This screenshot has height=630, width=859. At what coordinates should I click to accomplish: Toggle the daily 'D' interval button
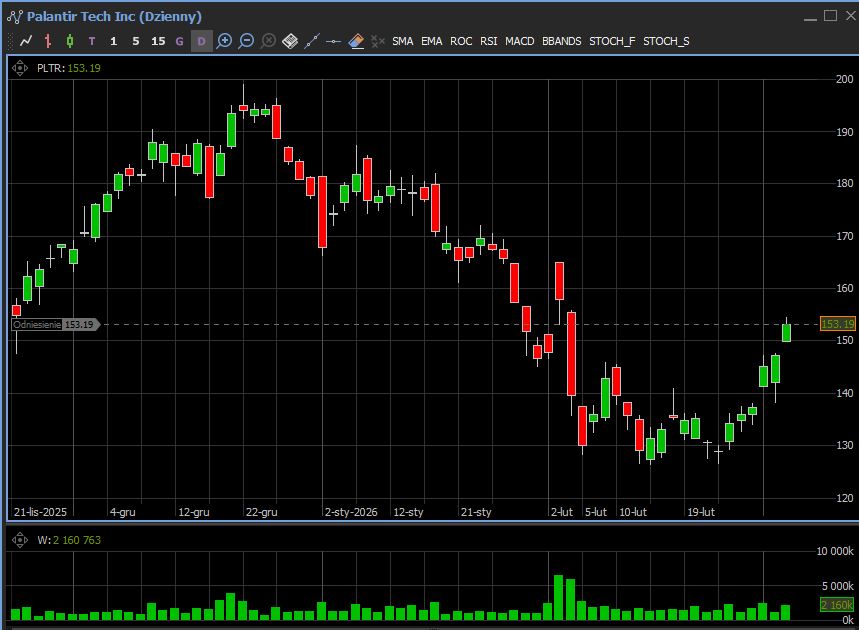(x=201, y=41)
